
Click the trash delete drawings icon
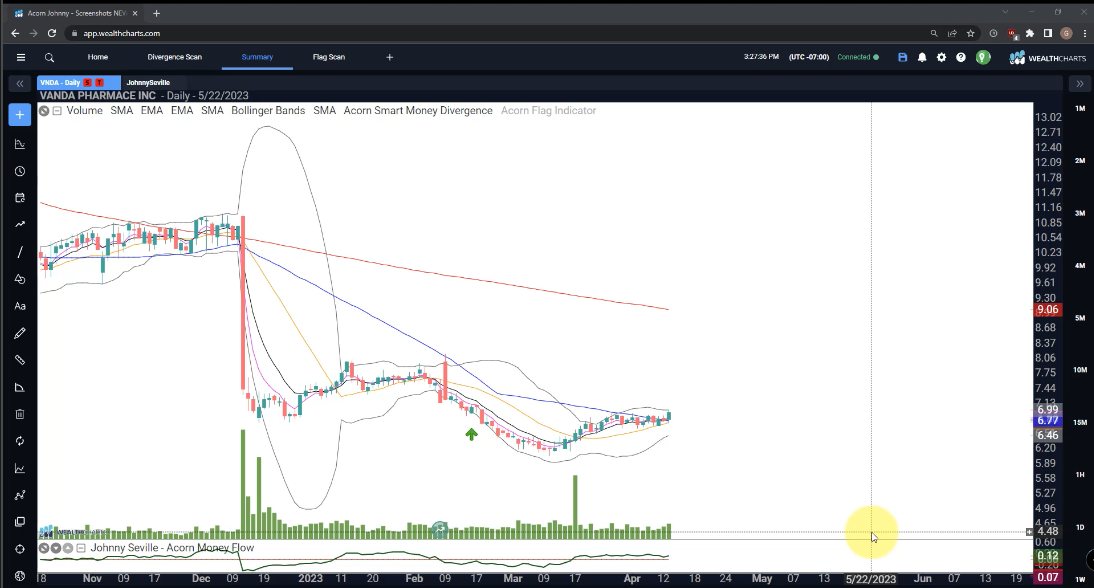[x=20, y=414]
